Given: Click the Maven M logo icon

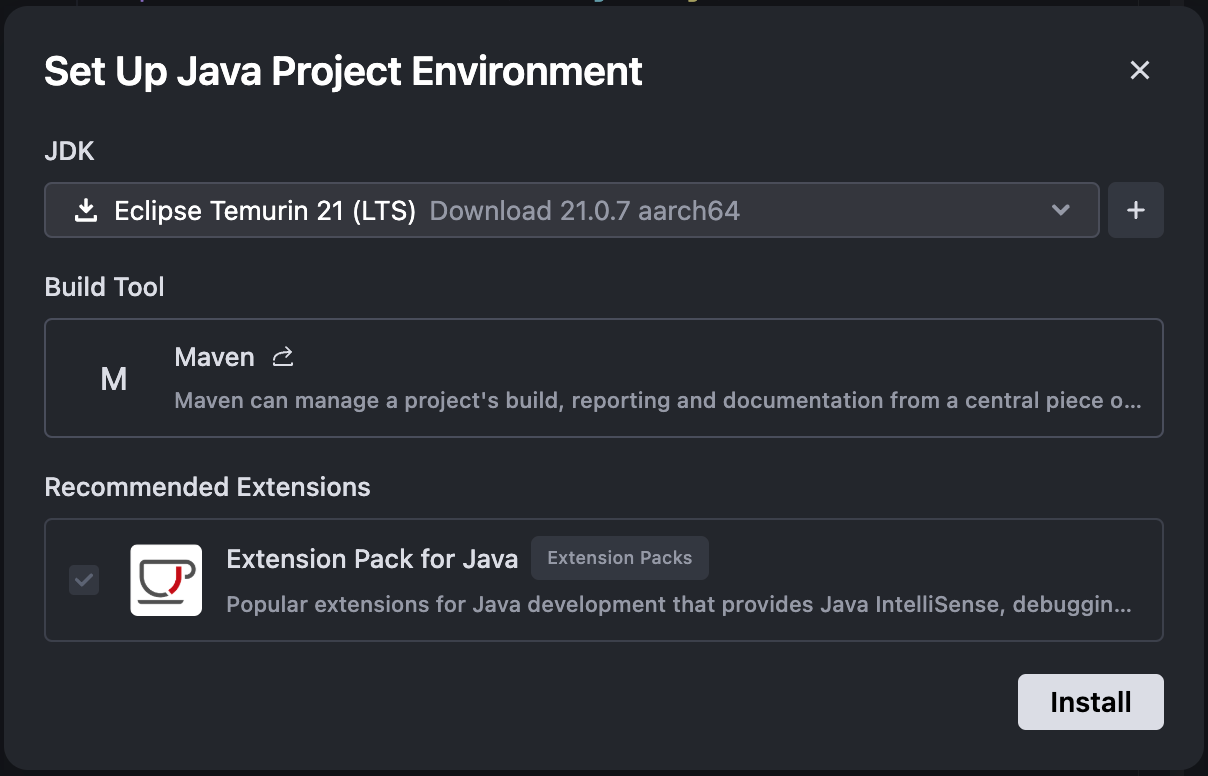Looking at the screenshot, I should [x=114, y=378].
